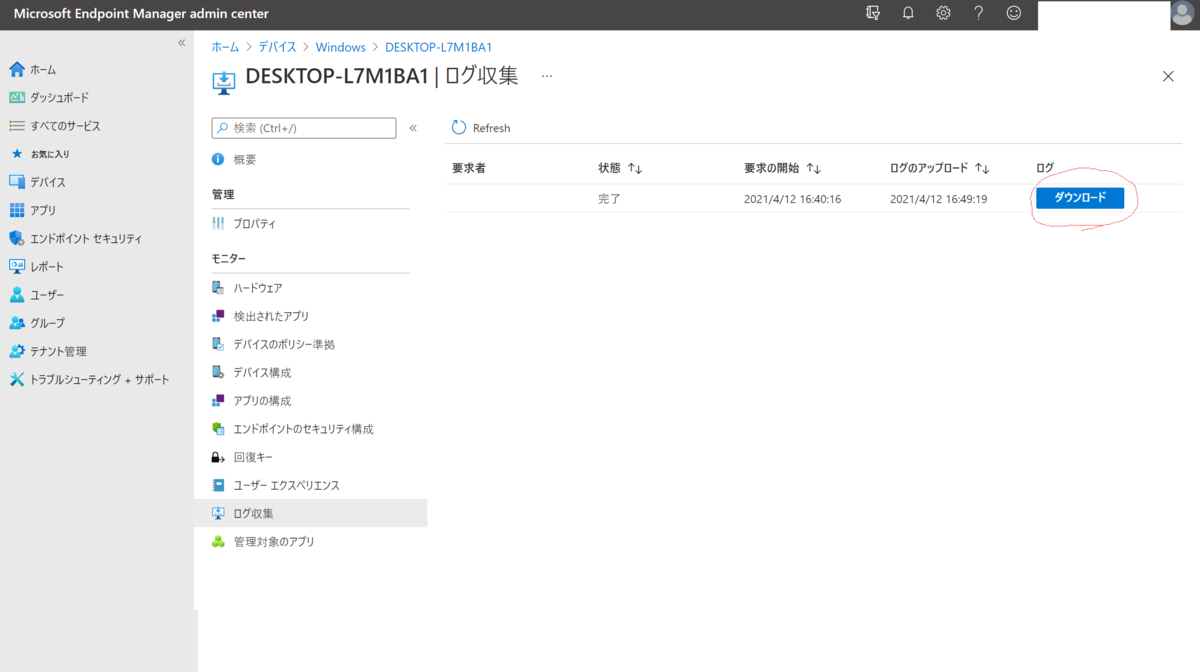Click the ダウンロード button
The width and height of the screenshot is (1200, 672).
(x=1080, y=198)
